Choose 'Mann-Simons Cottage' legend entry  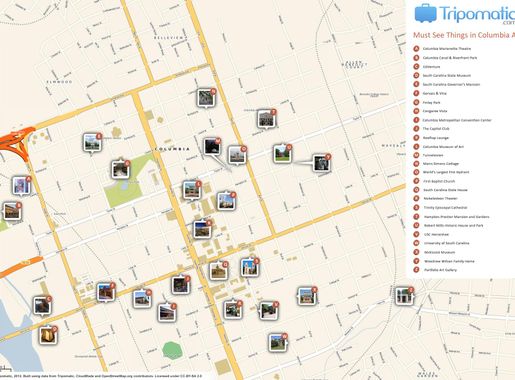coord(441,164)
